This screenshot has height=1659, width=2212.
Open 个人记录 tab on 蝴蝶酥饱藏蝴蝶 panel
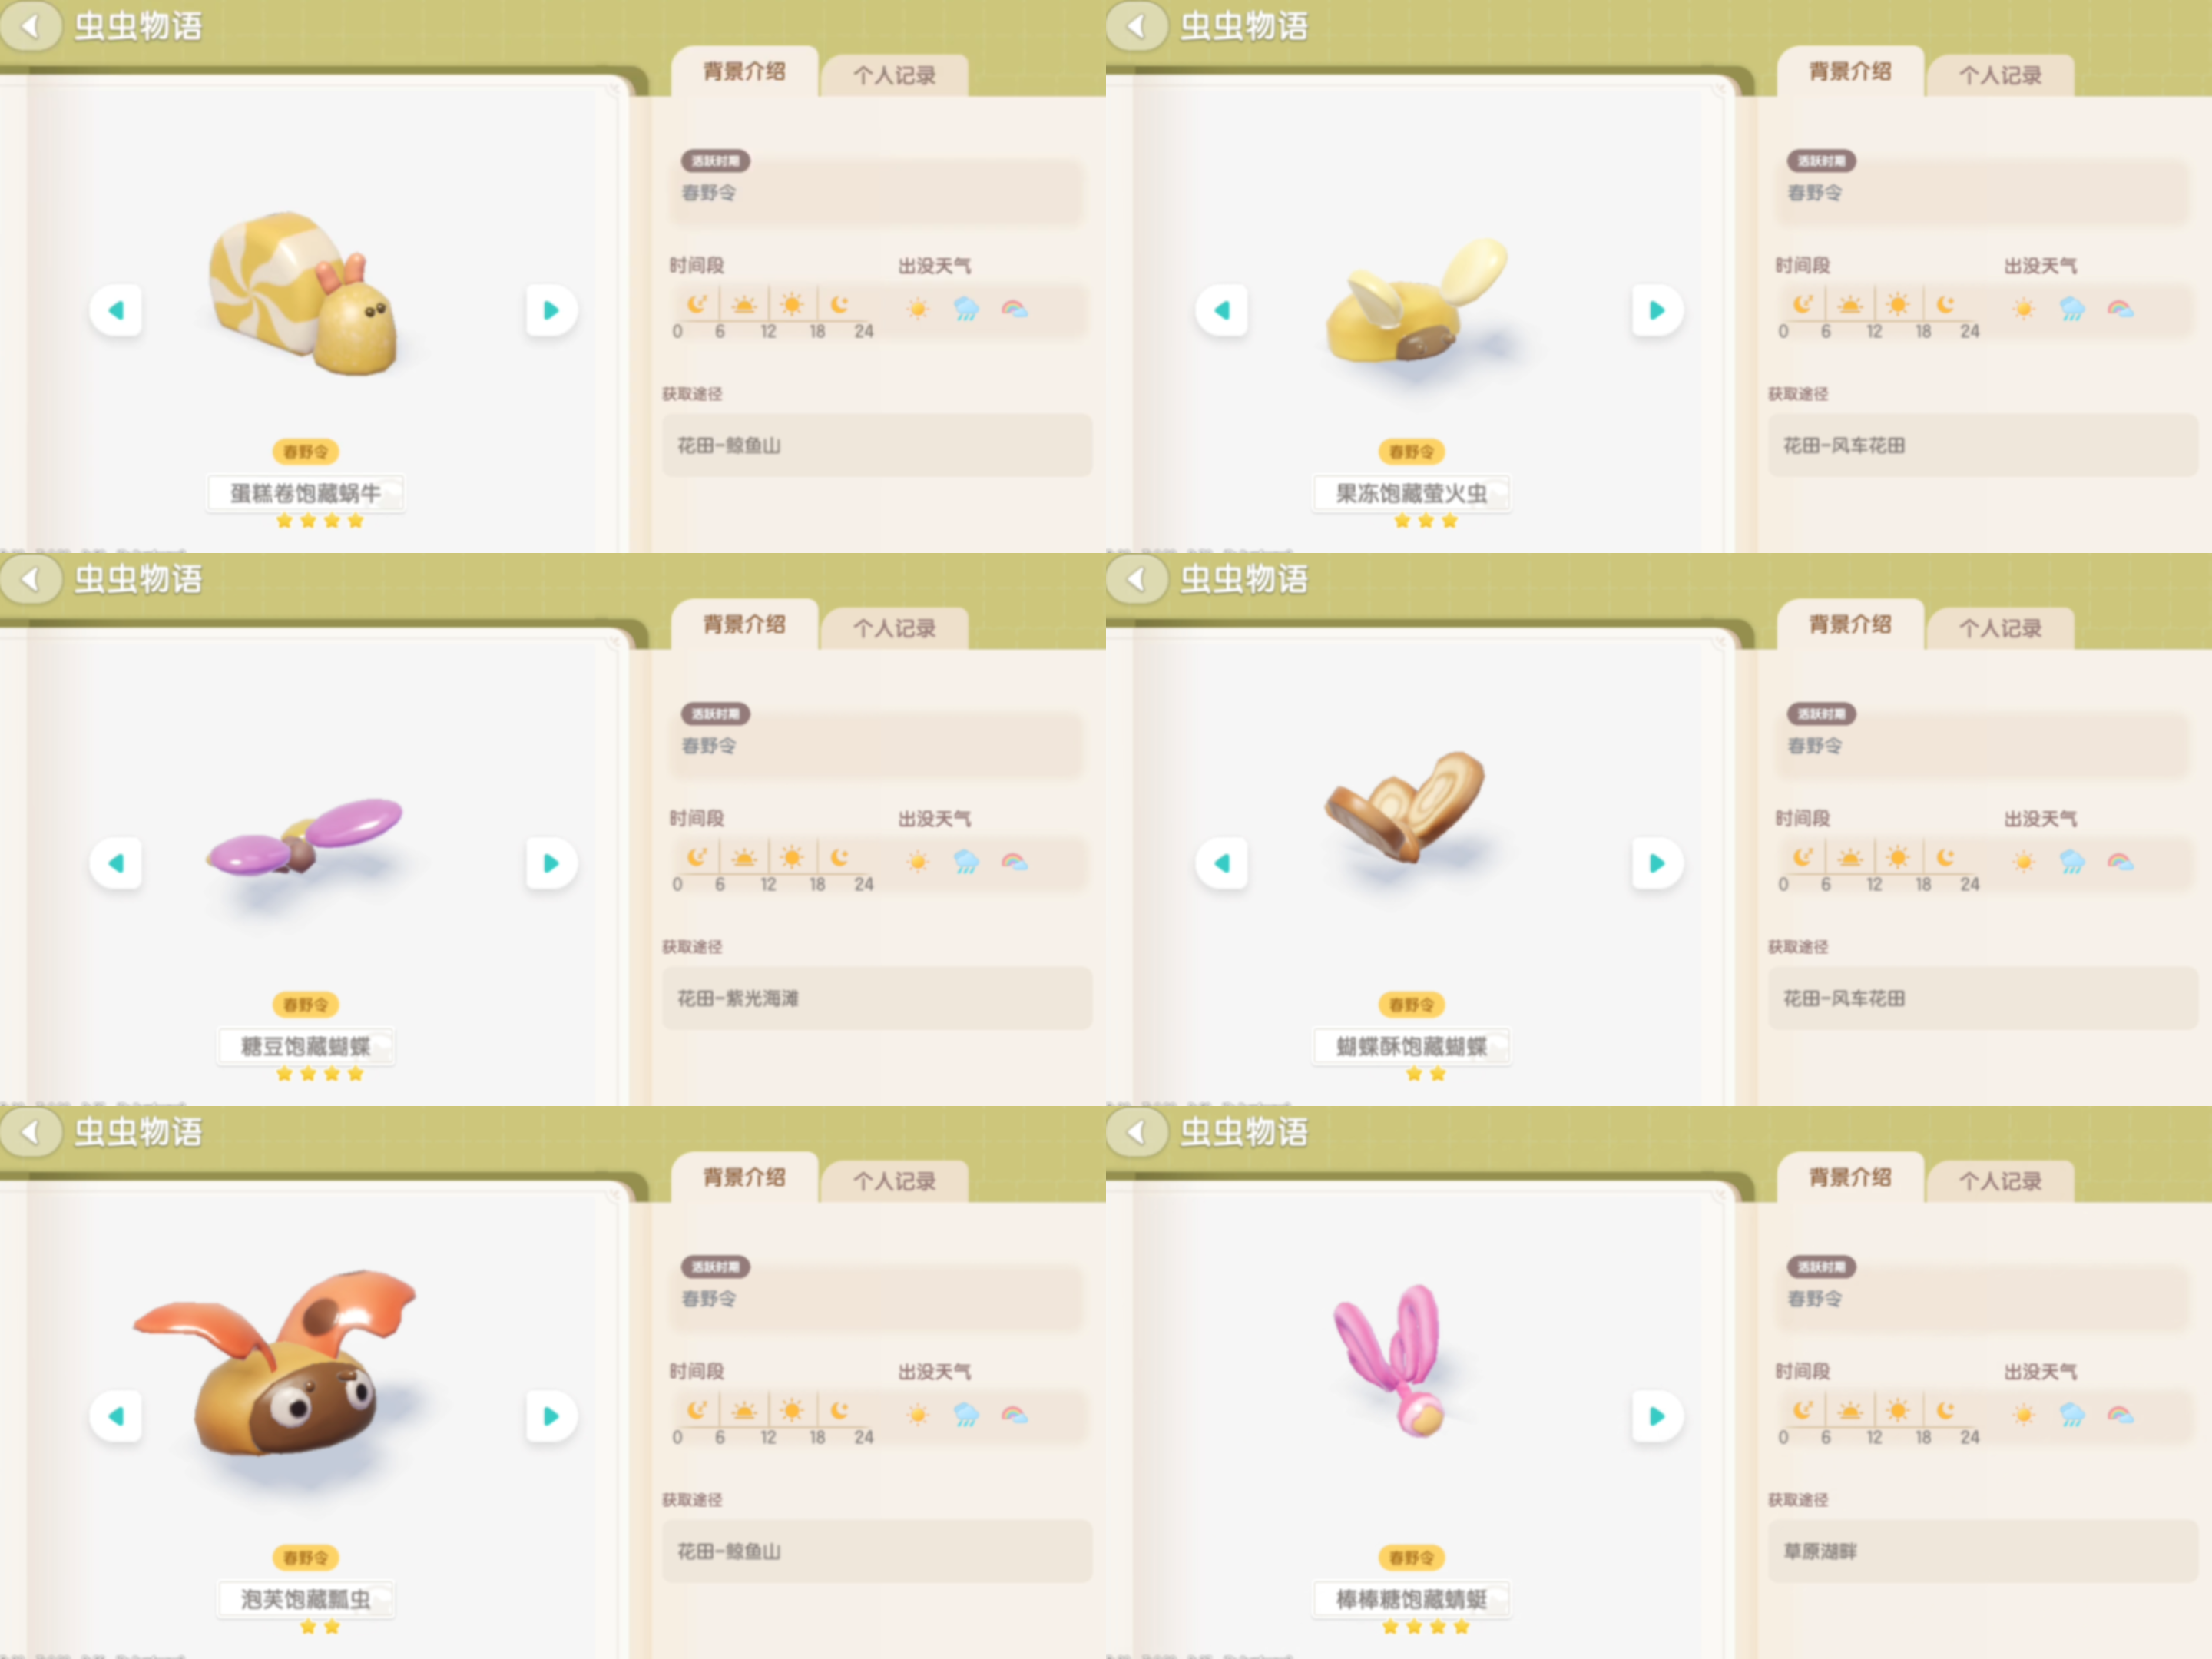tap(2000, 628)
